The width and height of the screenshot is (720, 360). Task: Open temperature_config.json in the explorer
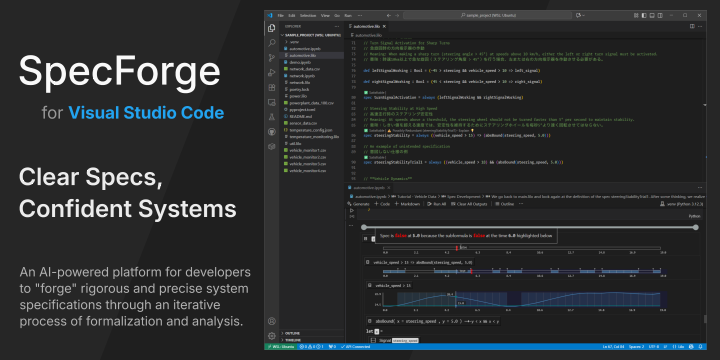[311, 130]
